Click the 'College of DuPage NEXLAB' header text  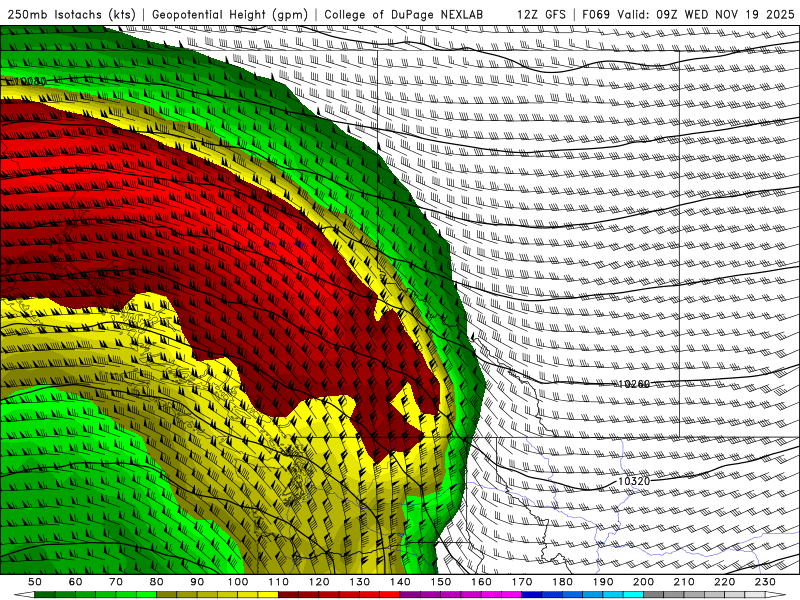point(404,14)
